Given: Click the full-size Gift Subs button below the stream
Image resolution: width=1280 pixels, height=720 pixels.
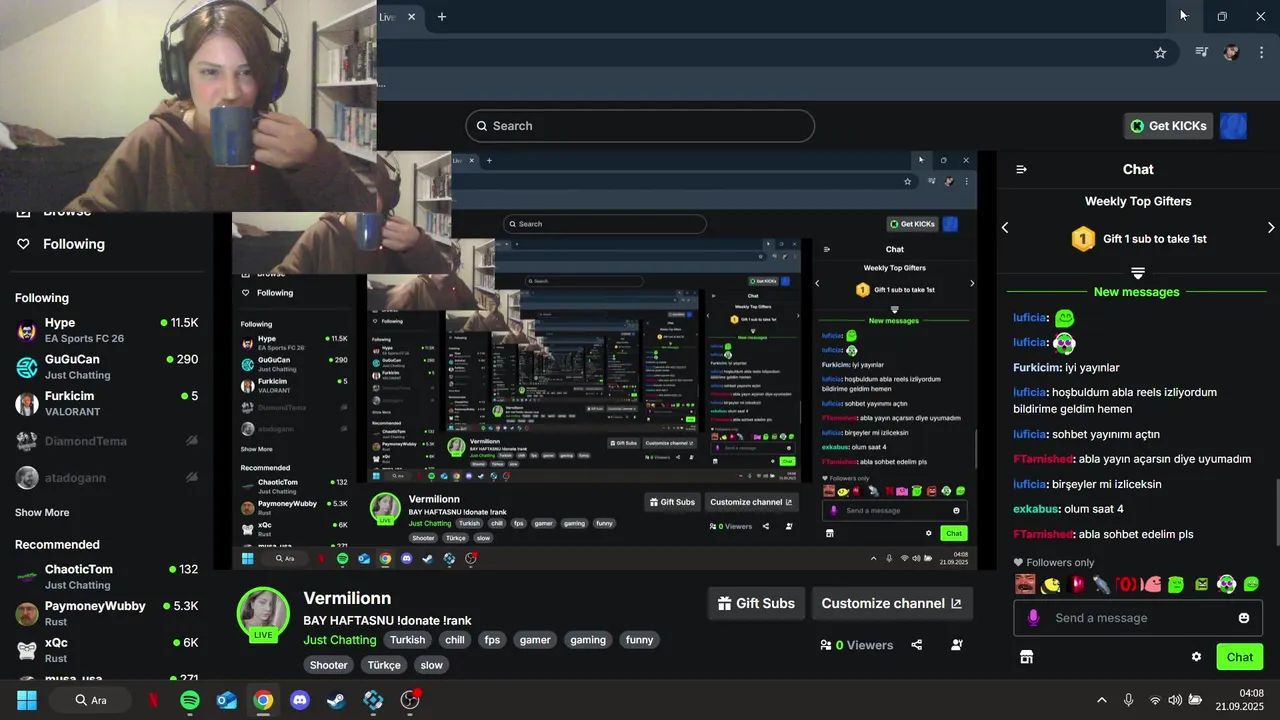Looking at the screenshot, I should [757, 603].
